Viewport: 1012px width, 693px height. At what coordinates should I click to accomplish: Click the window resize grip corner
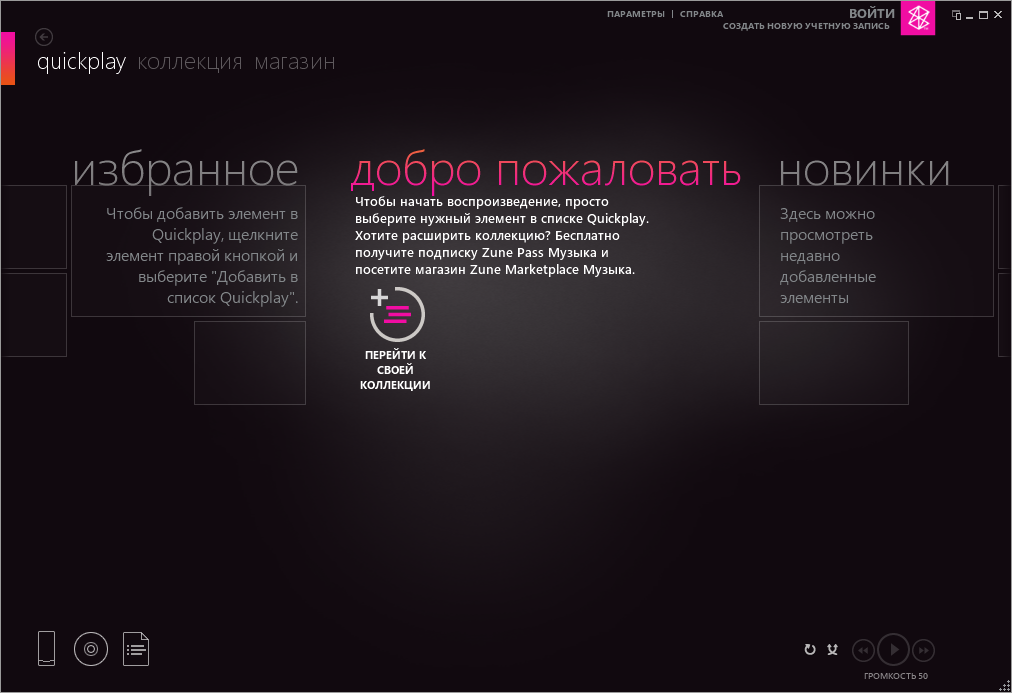tap(1005, 686)
